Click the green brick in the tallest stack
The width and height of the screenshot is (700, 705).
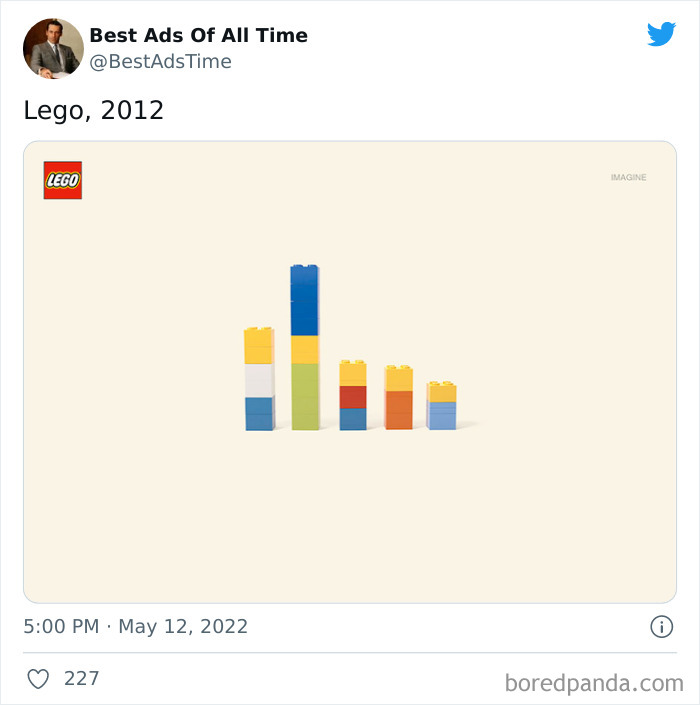coord(305,397)
